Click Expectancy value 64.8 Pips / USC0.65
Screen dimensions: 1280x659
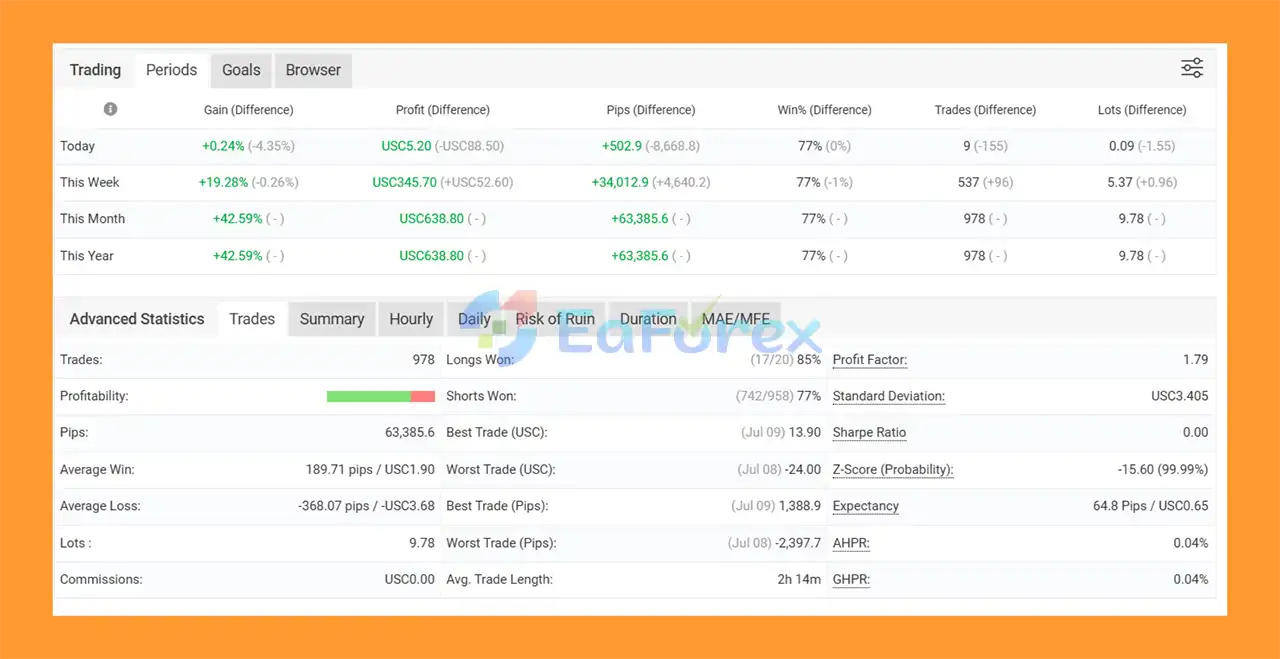1151,506
